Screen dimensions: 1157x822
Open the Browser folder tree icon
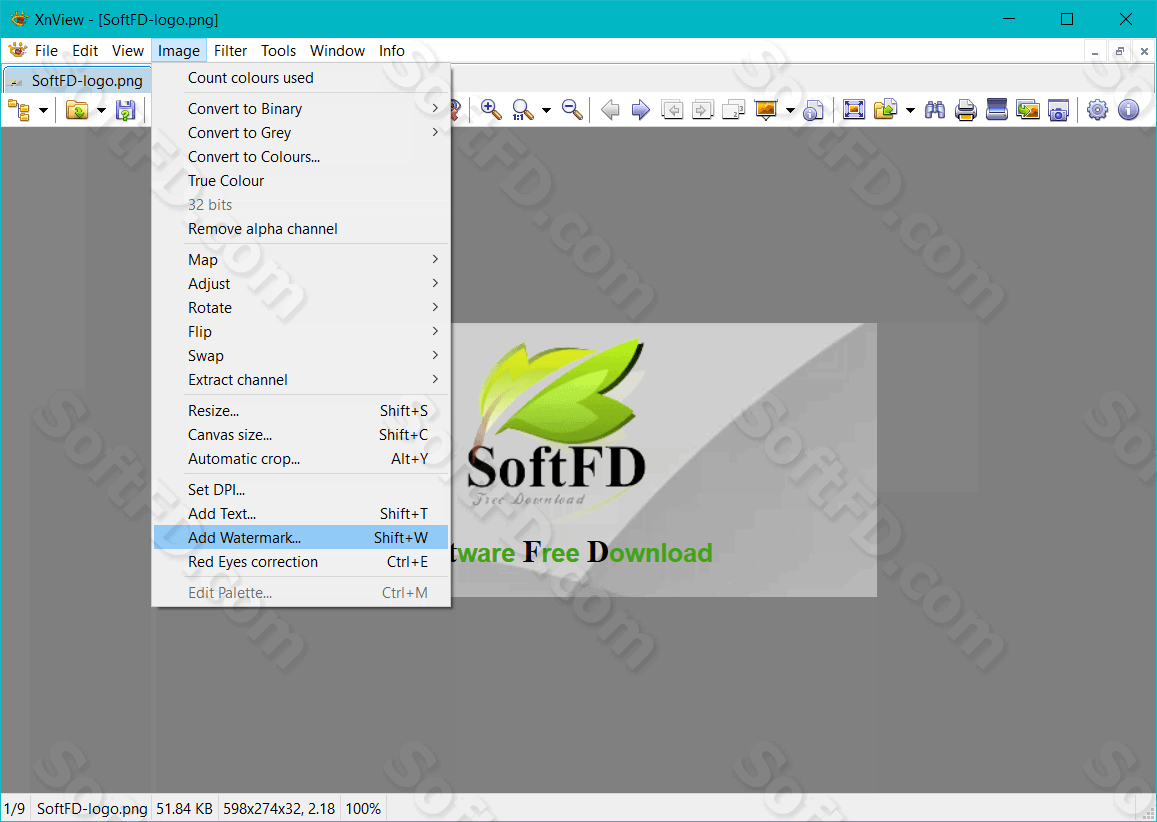pyautogui.click(x=18, y=111)
